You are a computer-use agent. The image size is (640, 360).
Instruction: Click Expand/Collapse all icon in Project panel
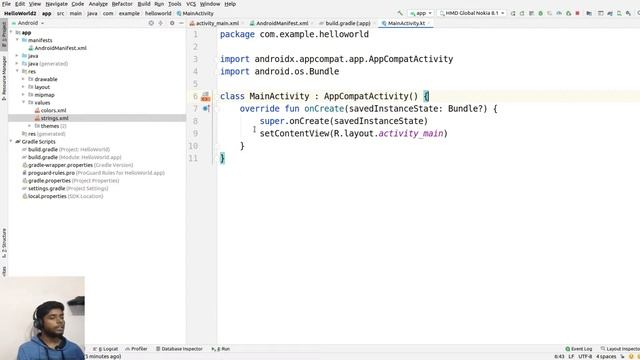pyautogui.click(x=160, y=23)
